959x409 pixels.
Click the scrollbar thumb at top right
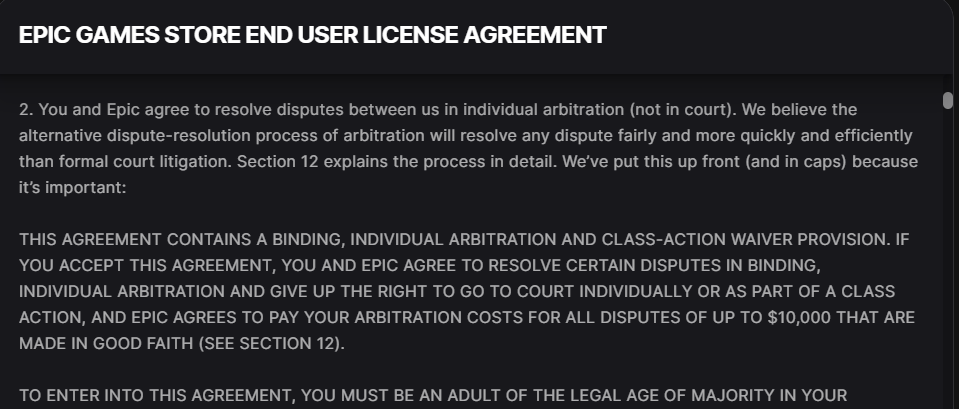pos(948,100)
